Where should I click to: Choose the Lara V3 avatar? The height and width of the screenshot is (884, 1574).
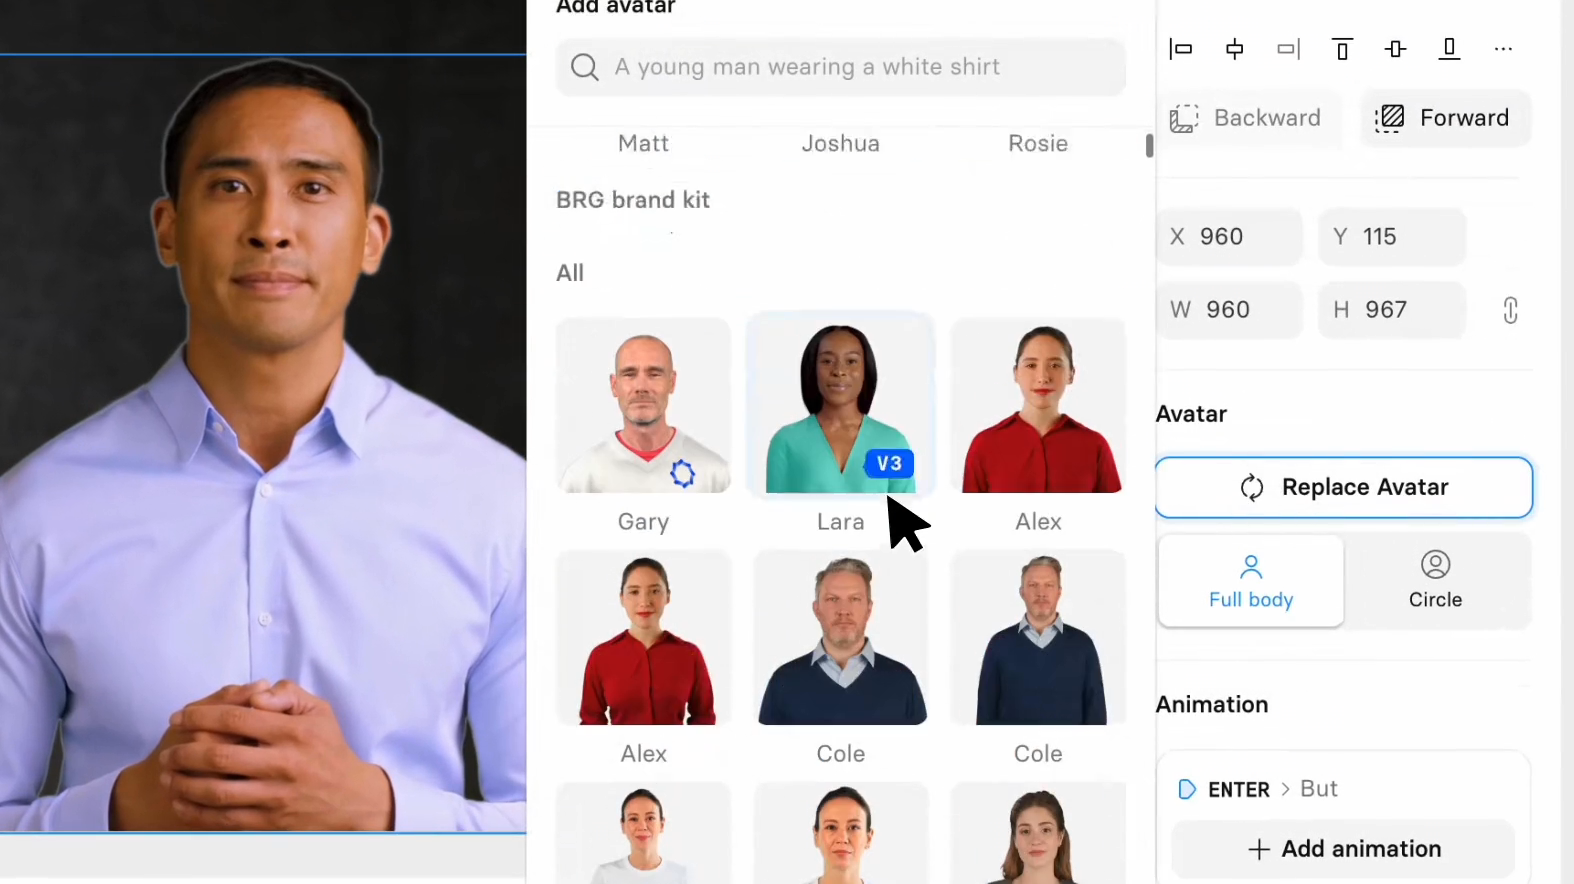[840, 406]
